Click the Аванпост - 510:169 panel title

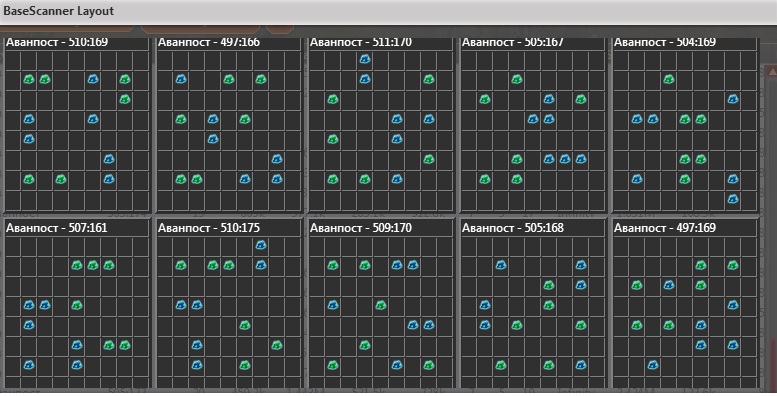tap(57, 43)
